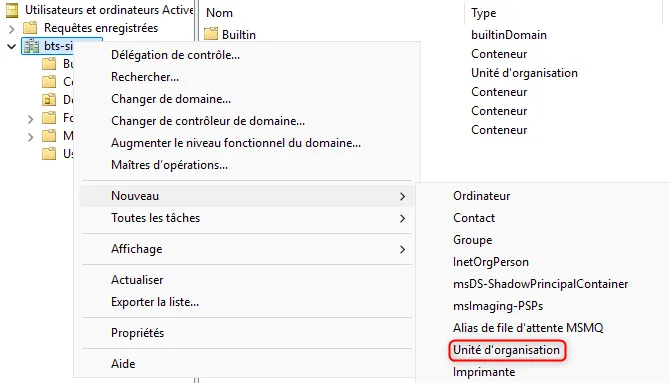Click the Requêtes enregistrées folder icon
The height and width of the screenshot is (383, 669).
pyautogui.click(x=30, y=28)
